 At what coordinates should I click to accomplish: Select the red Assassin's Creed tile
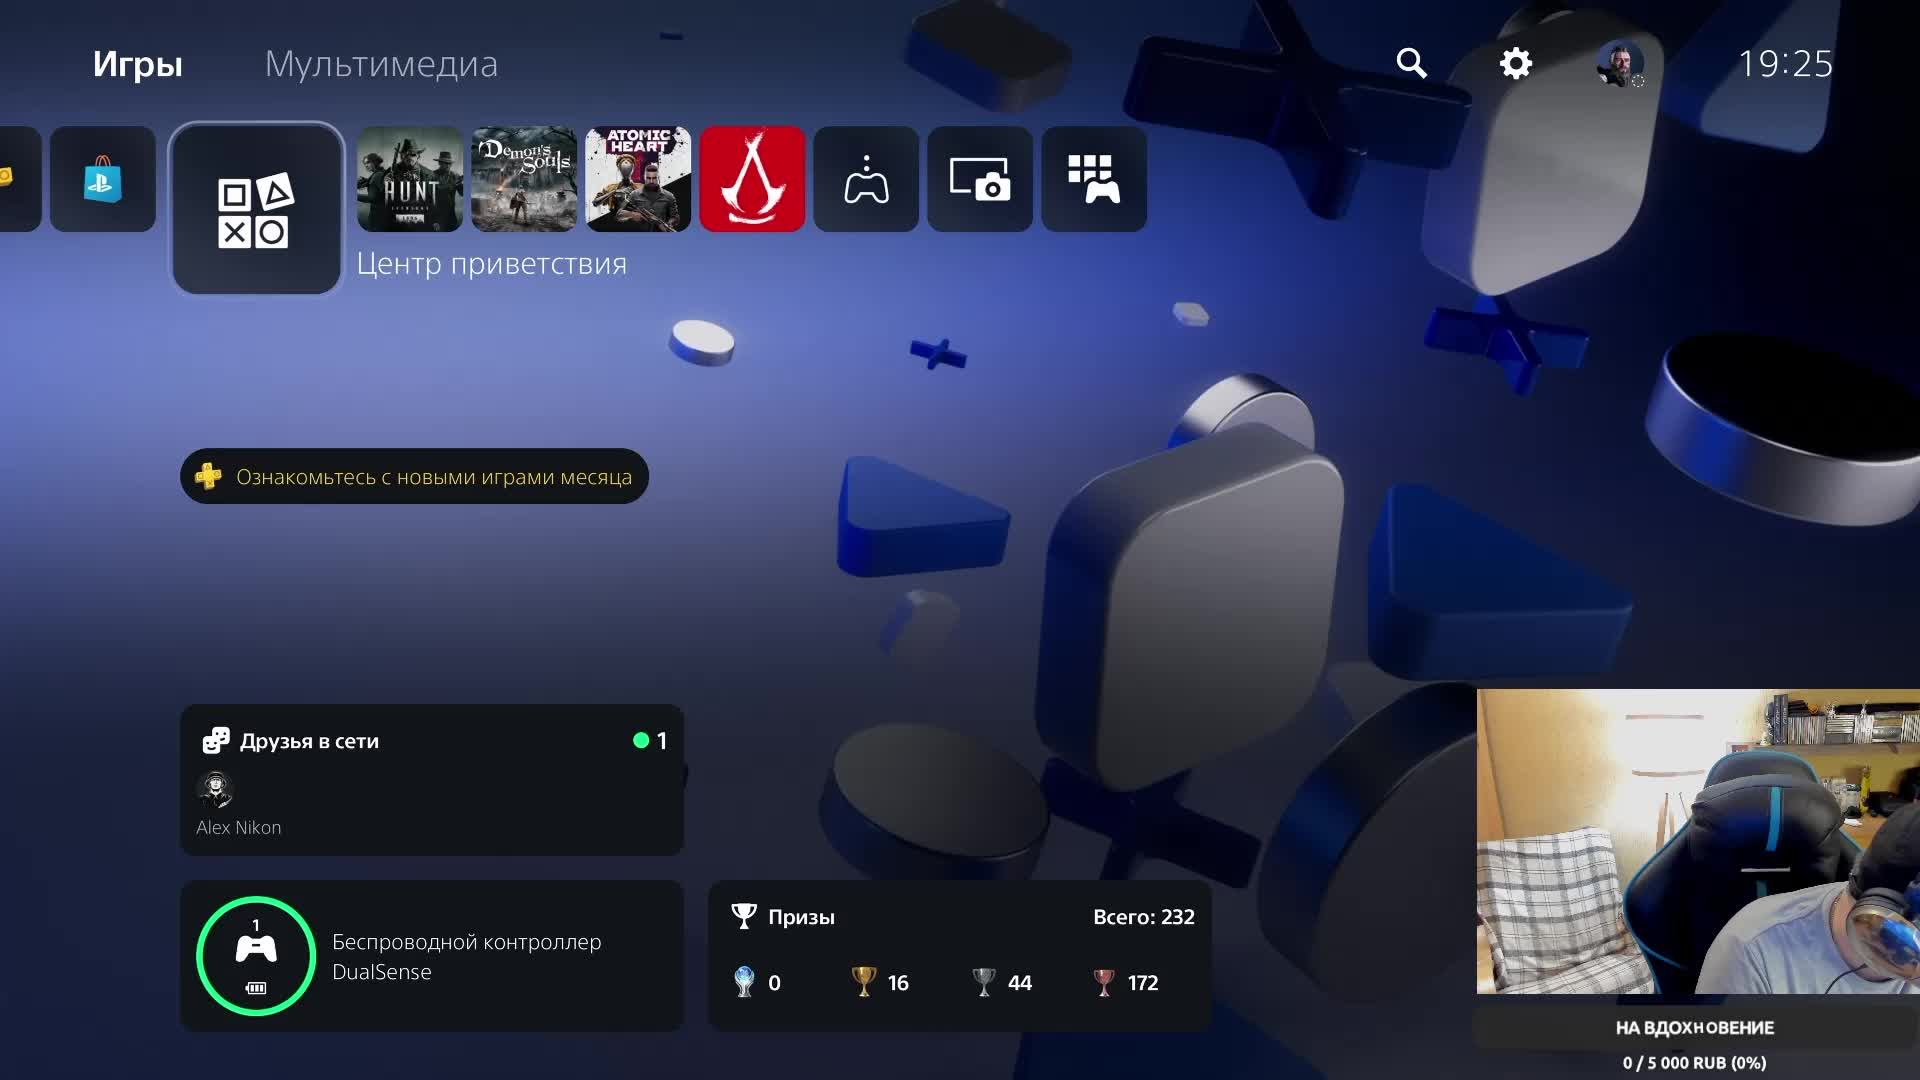[x=752, y=180]
